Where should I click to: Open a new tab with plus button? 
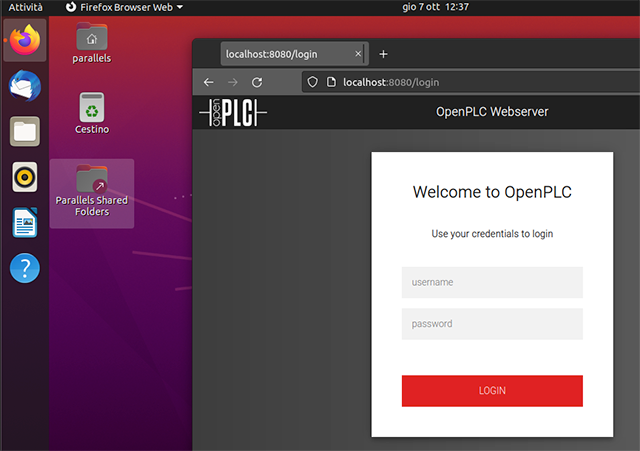click(x=383, y=54)
